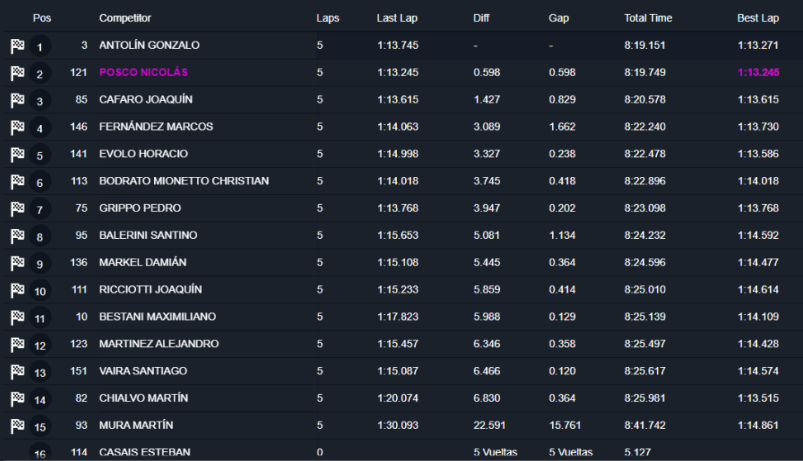Image resolution: width=803 pixels, height=461 pixels.
Task: Click the finish flag next to position 8
Action: (x=17, y=236)
